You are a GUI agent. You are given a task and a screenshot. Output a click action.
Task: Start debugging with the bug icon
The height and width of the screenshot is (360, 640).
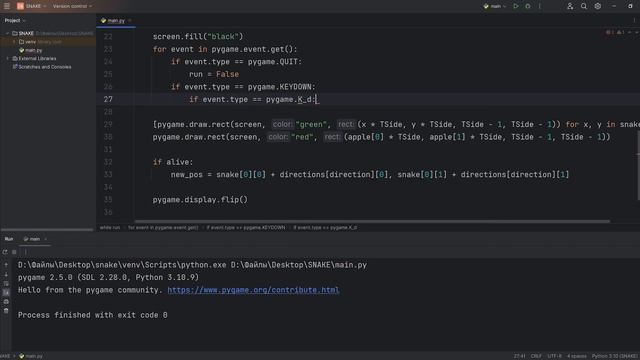tap(528, 6)
